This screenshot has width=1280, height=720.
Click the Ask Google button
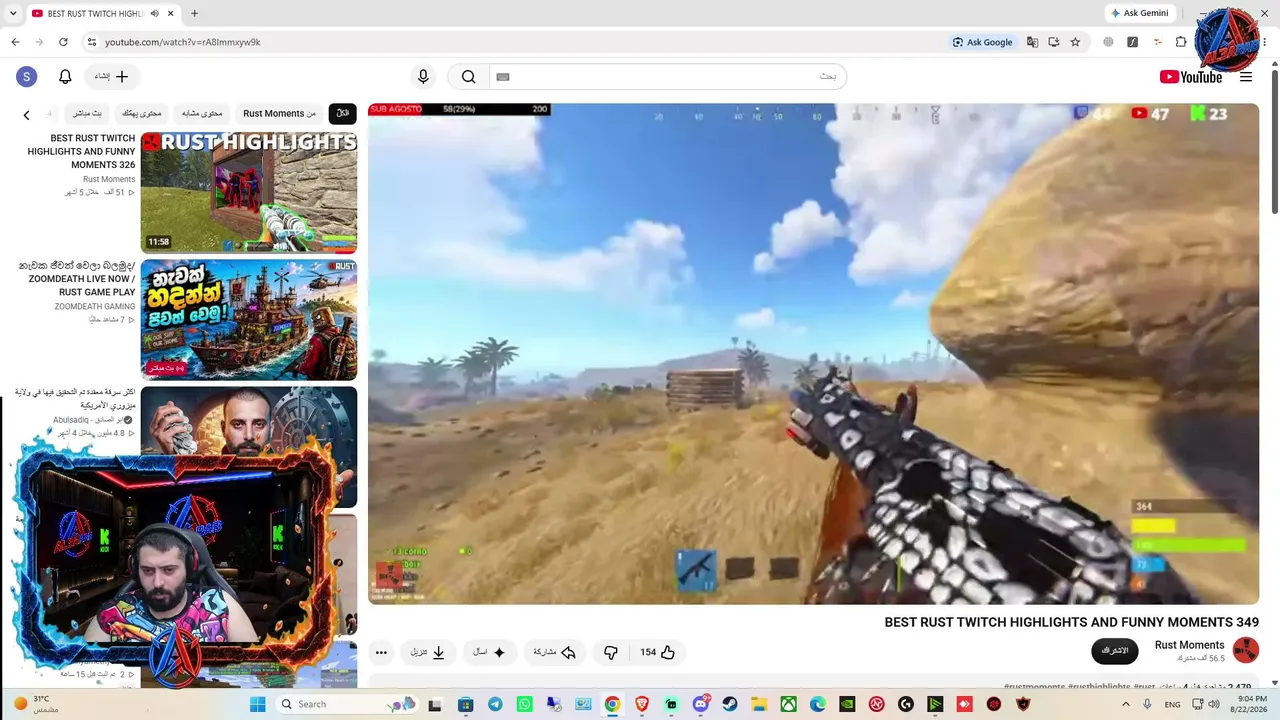982,42
